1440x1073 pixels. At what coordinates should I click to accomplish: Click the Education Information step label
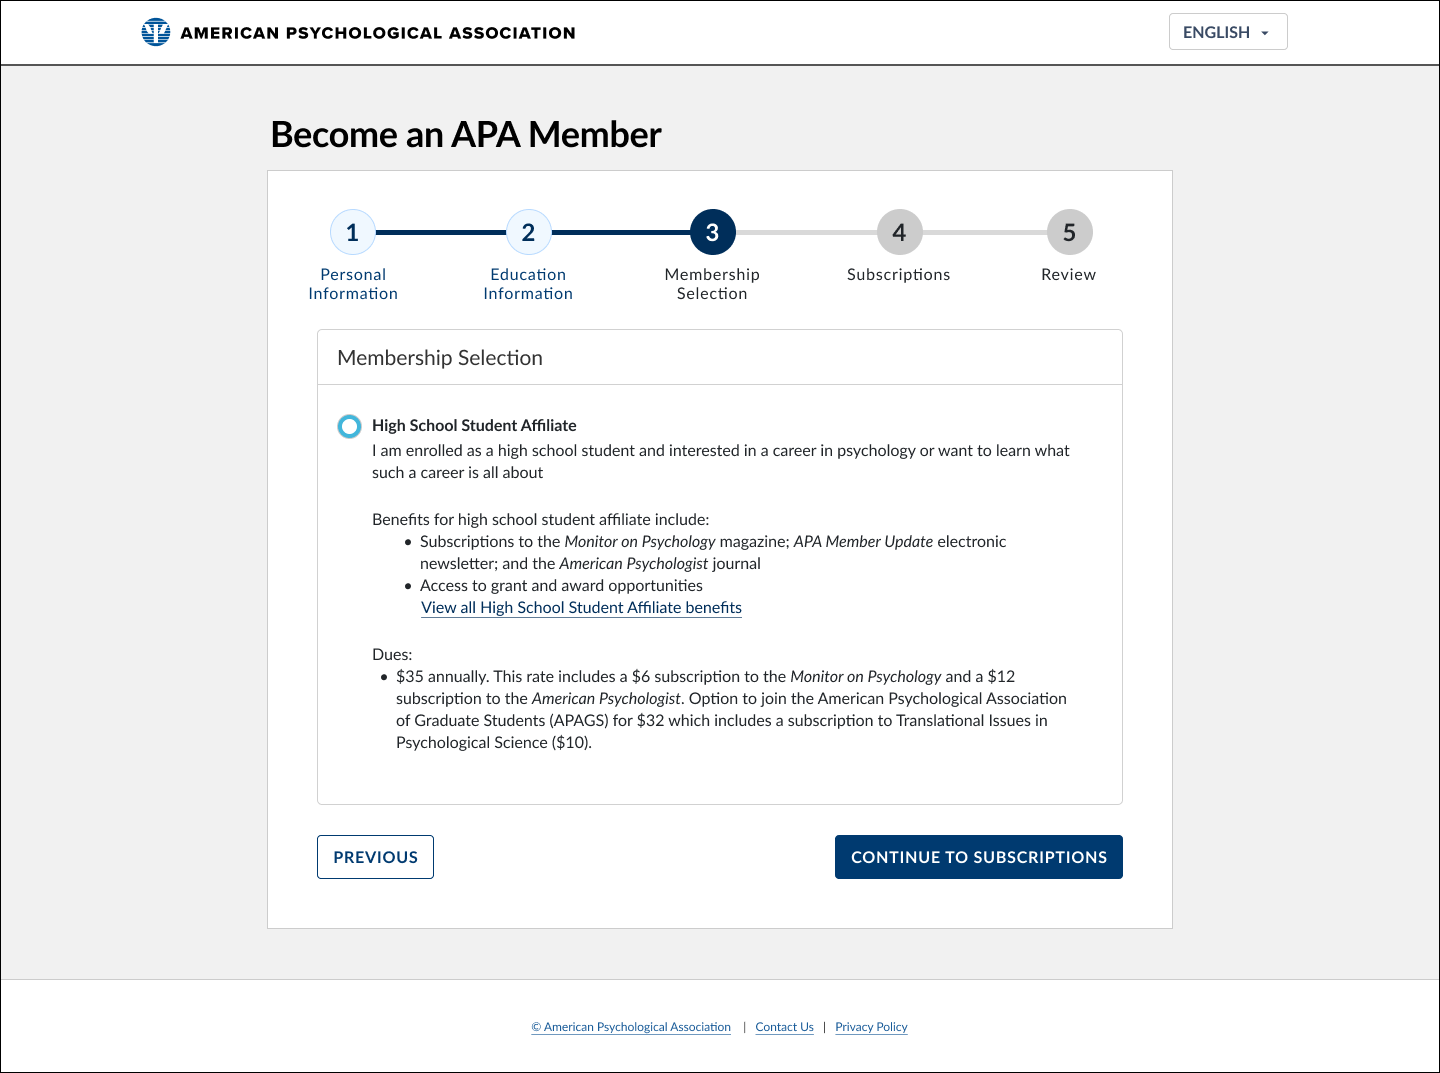528,284
